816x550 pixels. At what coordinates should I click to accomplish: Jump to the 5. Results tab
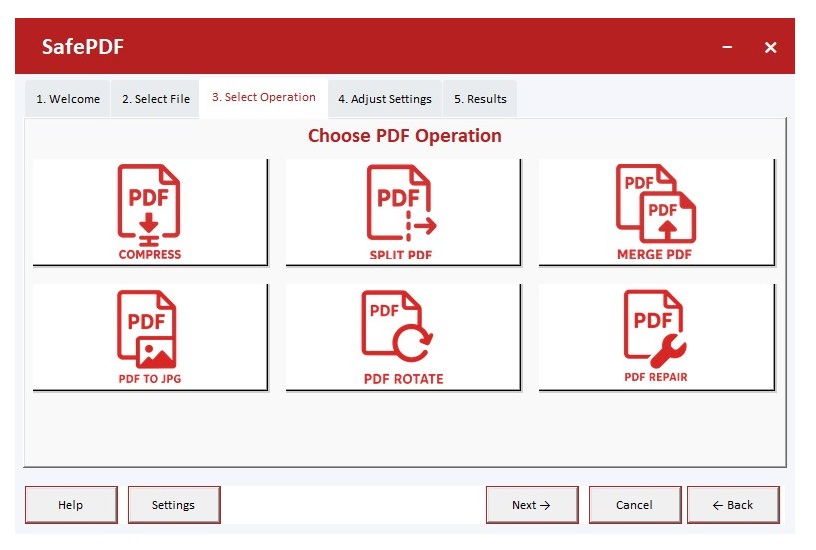pyautogui.click(x=480, y=99)
